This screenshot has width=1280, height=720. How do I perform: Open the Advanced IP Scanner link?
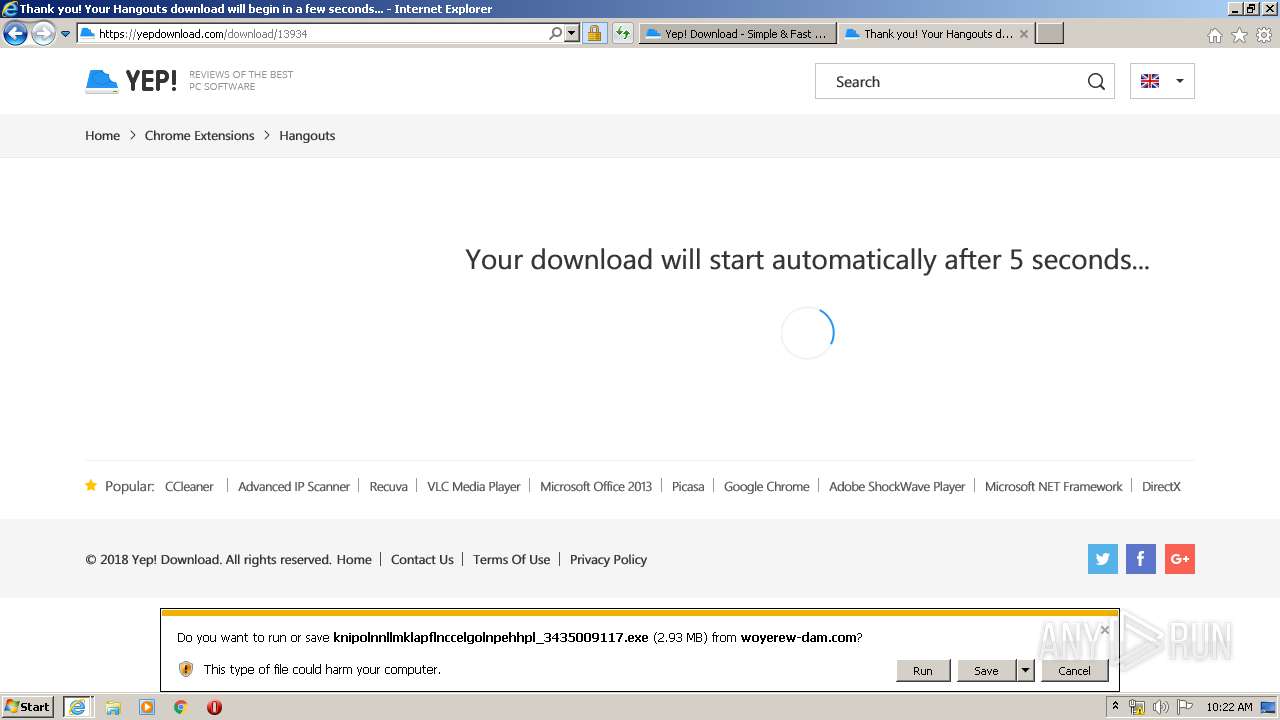[294, 486]
